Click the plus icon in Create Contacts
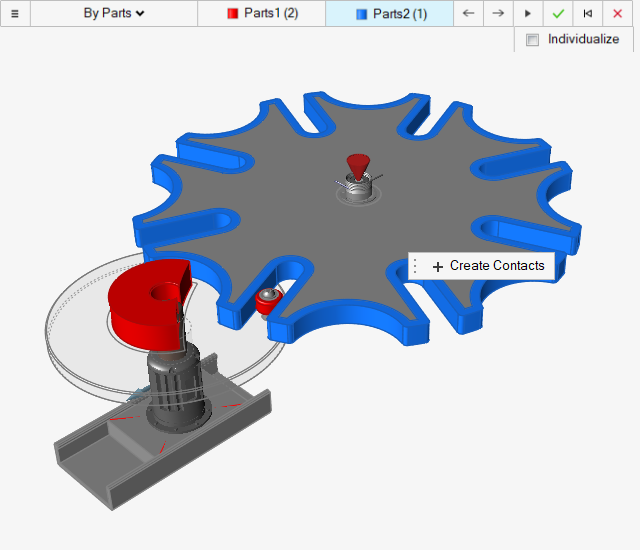640x550 pixels. tap(438, 267)
